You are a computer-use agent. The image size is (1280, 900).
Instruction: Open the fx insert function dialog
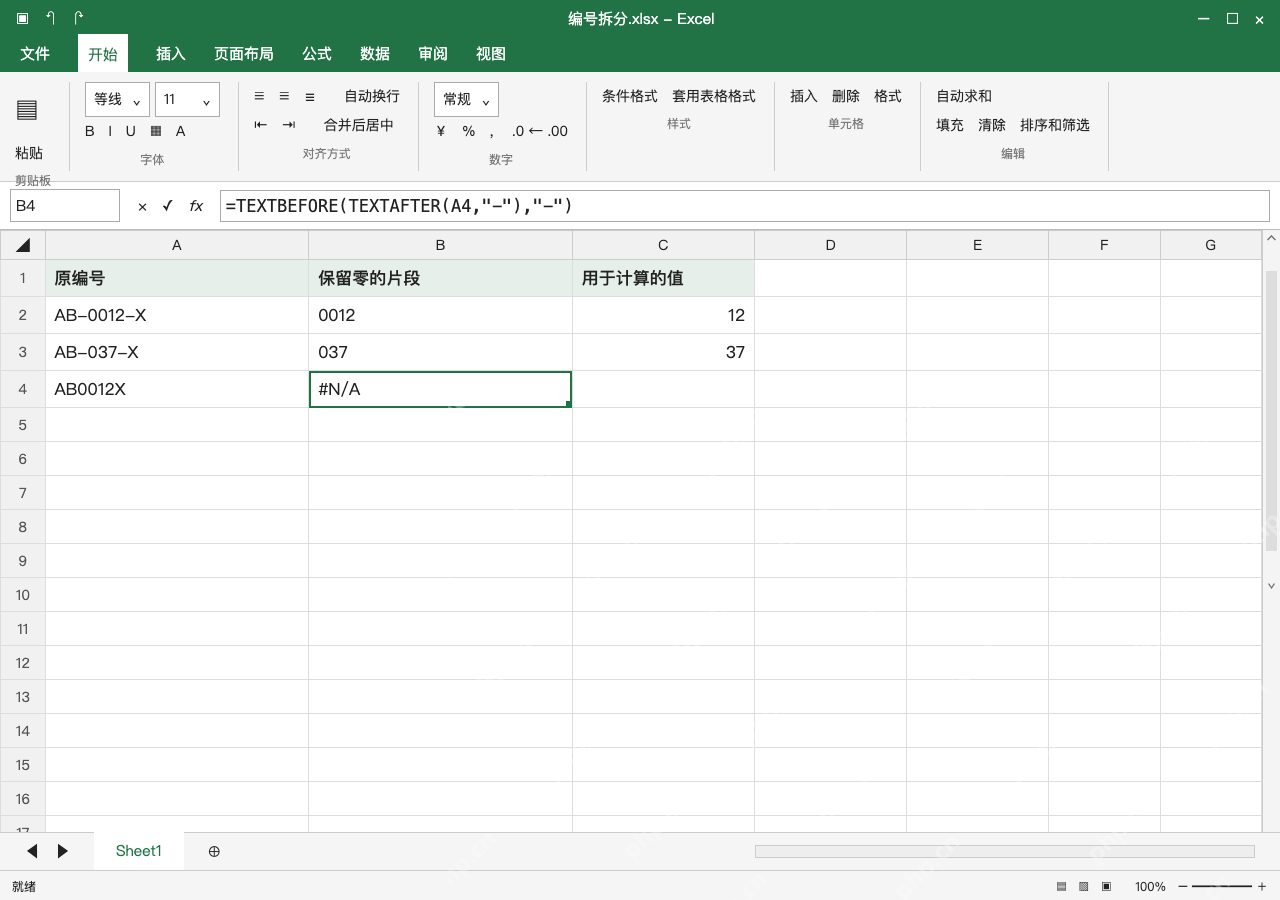tap(196, 206)
